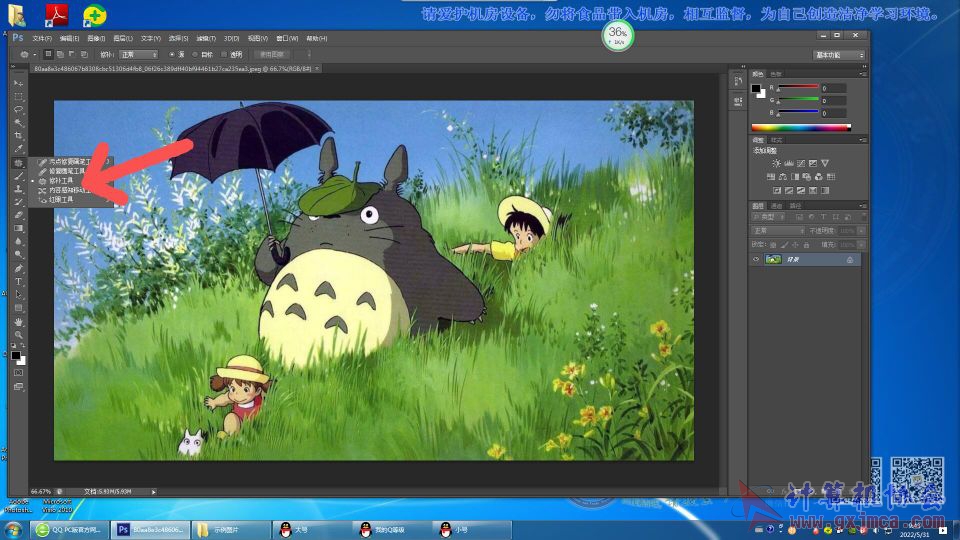Viewport: 960px width, 540px height.
Task: Select the Clone Stamp tool
Action: pyautogui.click(x=18, y=189)
